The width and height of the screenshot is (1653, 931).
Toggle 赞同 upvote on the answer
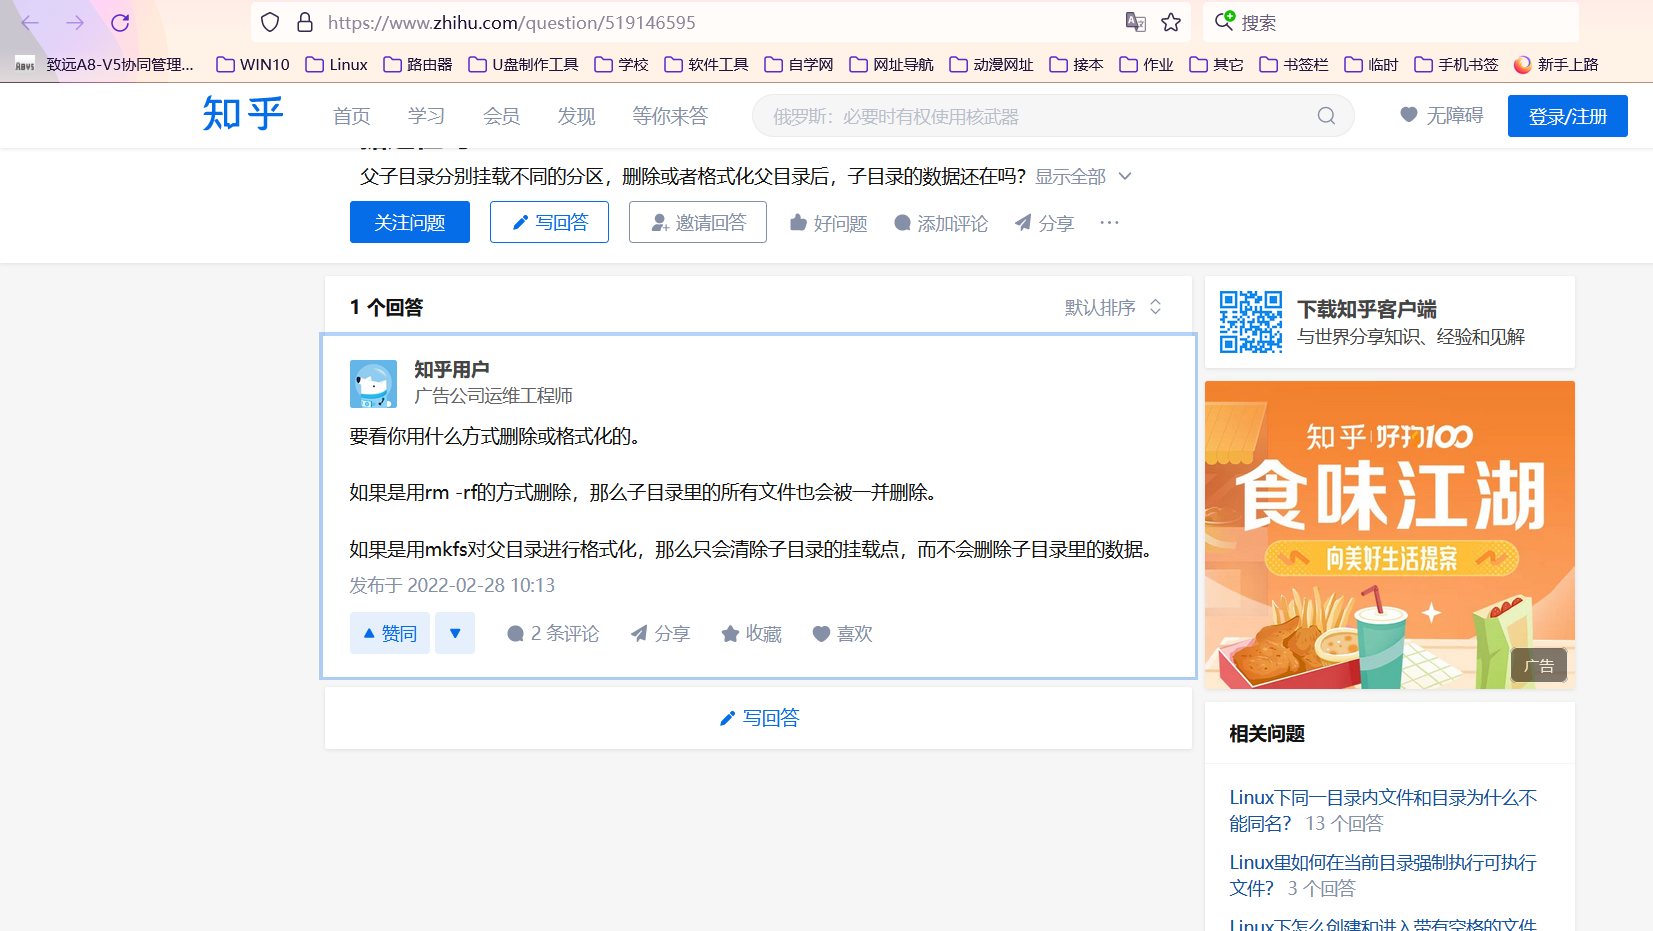(389, 632)
